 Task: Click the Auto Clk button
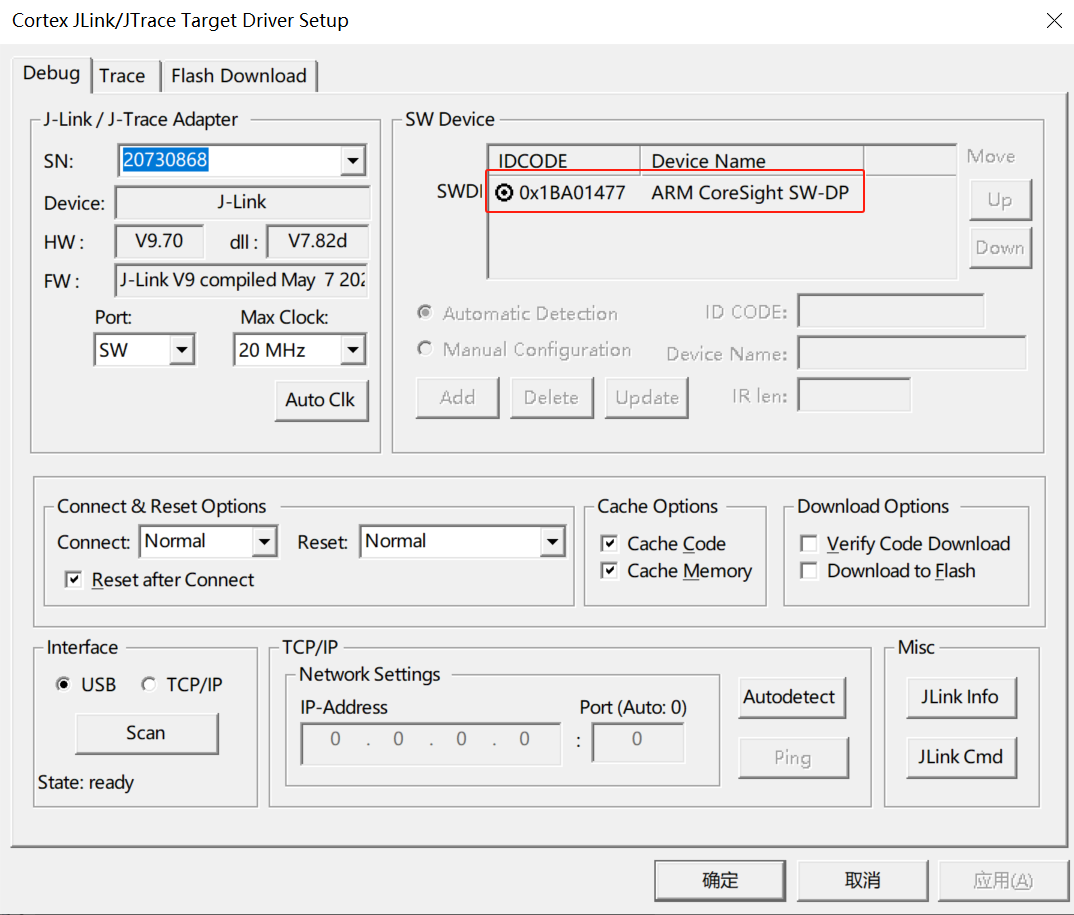(x=321, y=400)
